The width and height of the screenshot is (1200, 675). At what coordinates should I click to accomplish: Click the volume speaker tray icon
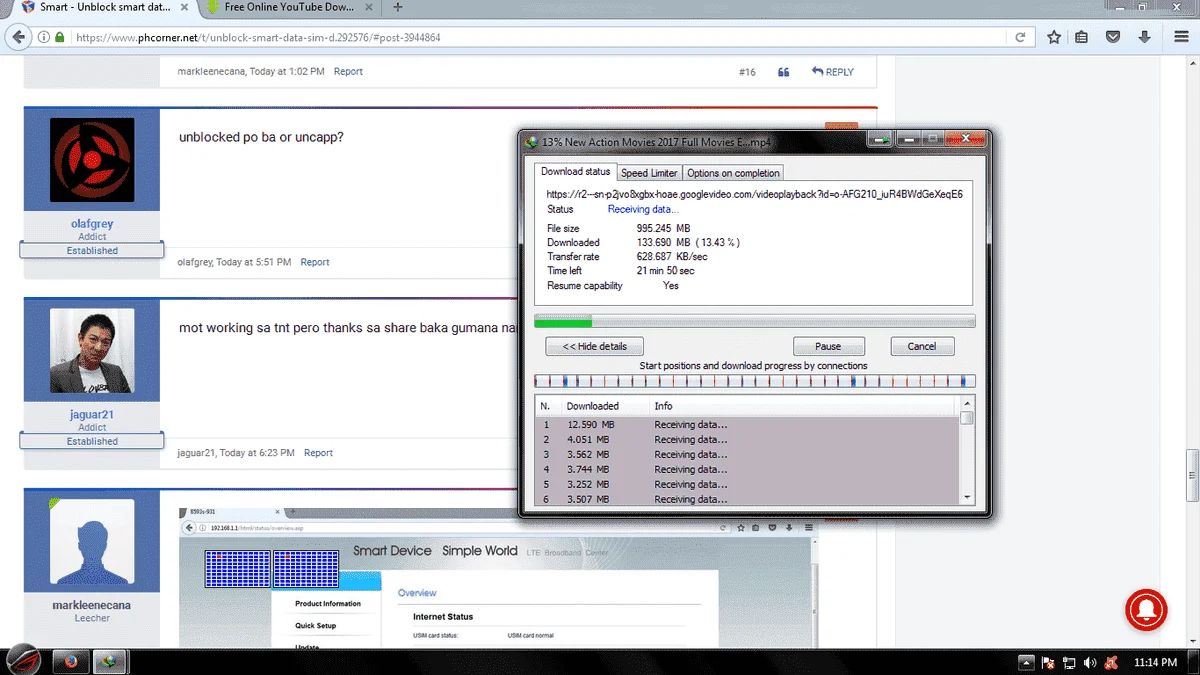click(1089, 662)
